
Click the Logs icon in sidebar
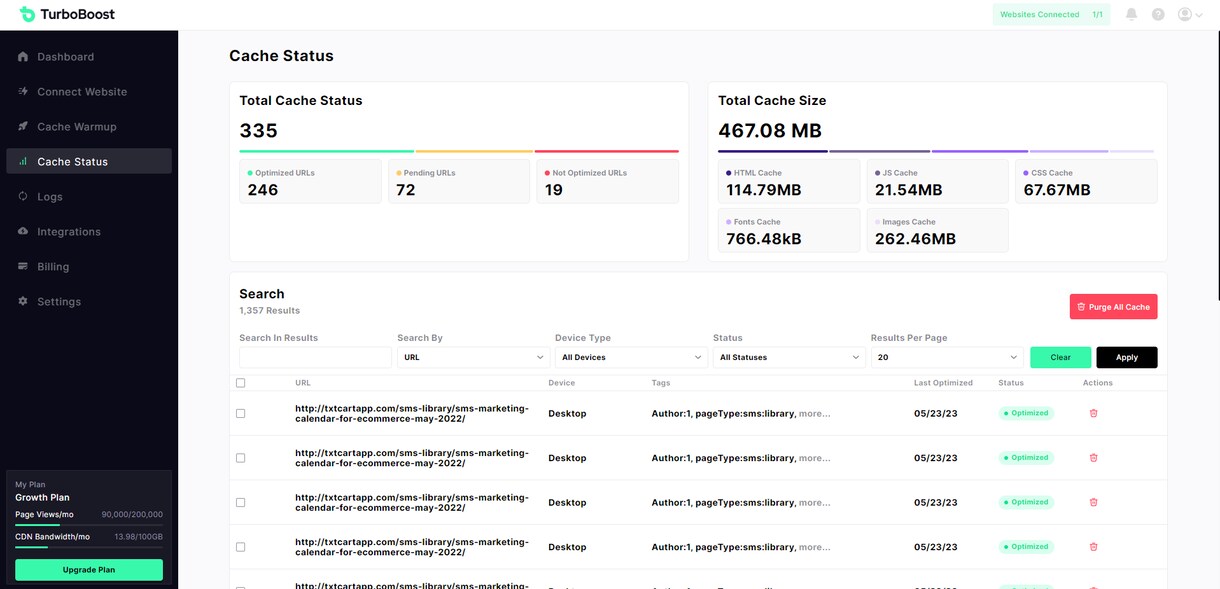23,197
